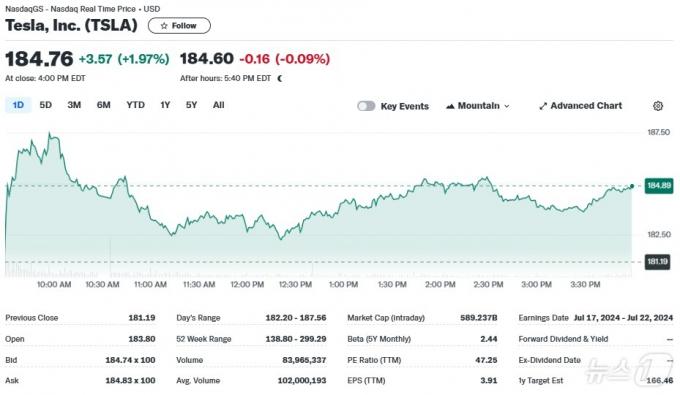This screenshot has height=395, width=680.
Task: Open the Mountain chart type dropdown
Action: pos(477,106)
